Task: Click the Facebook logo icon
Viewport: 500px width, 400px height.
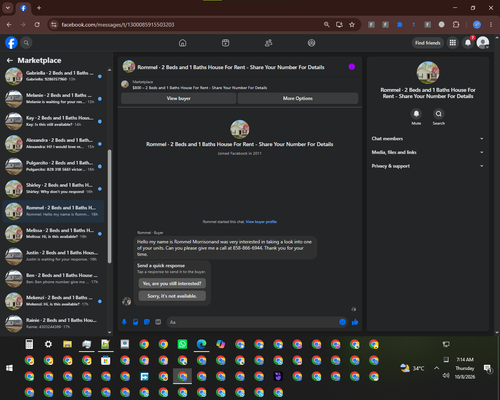Action: (11, 43)
